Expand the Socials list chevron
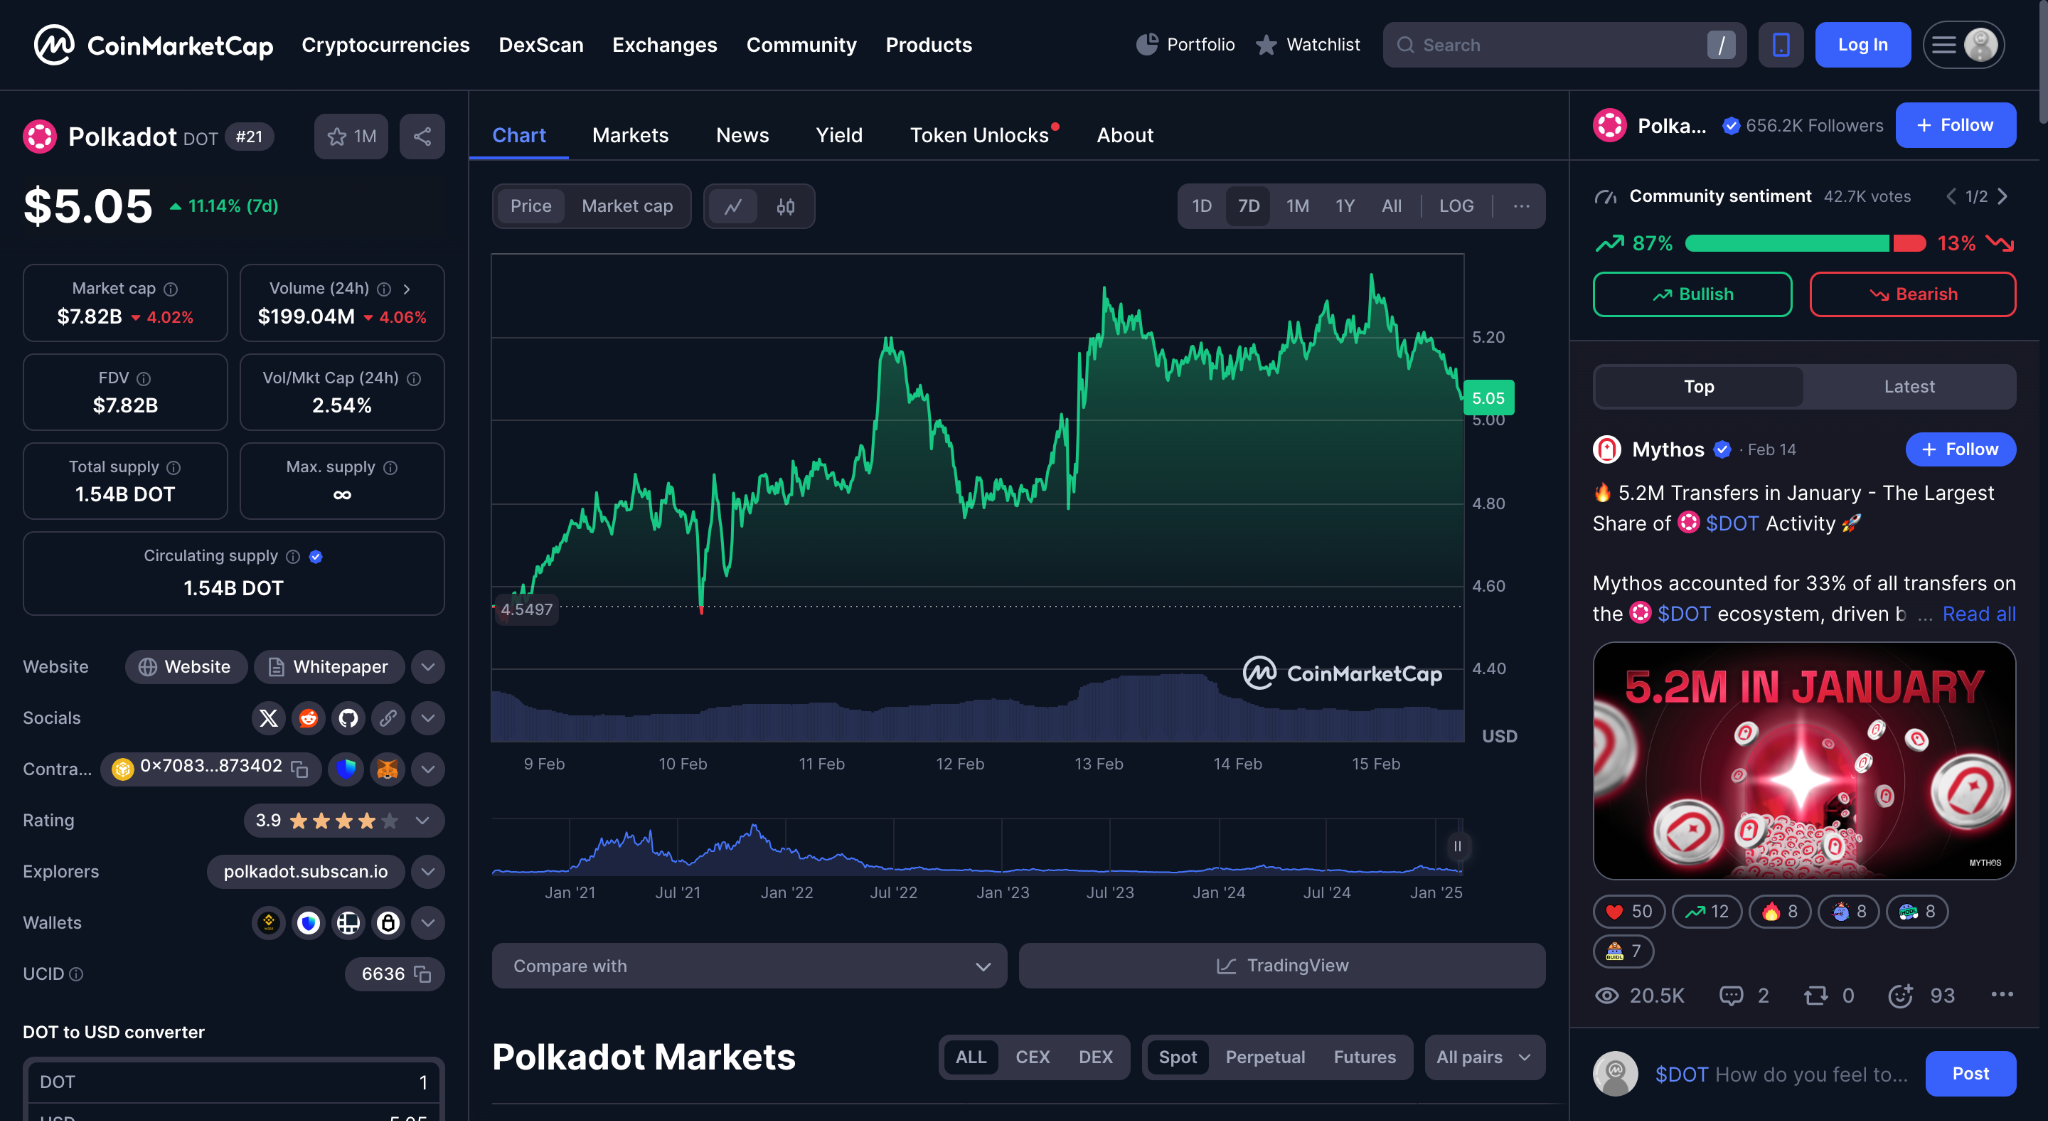 428,718
